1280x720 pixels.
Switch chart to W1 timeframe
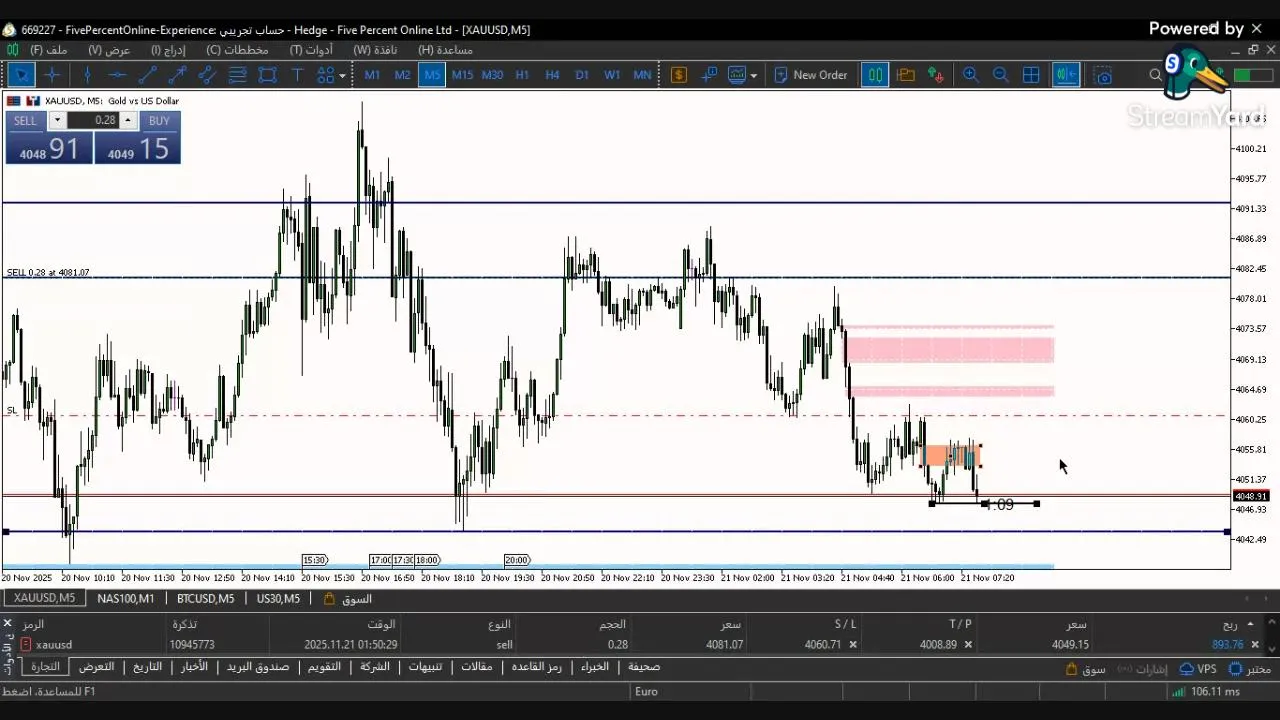612,75
